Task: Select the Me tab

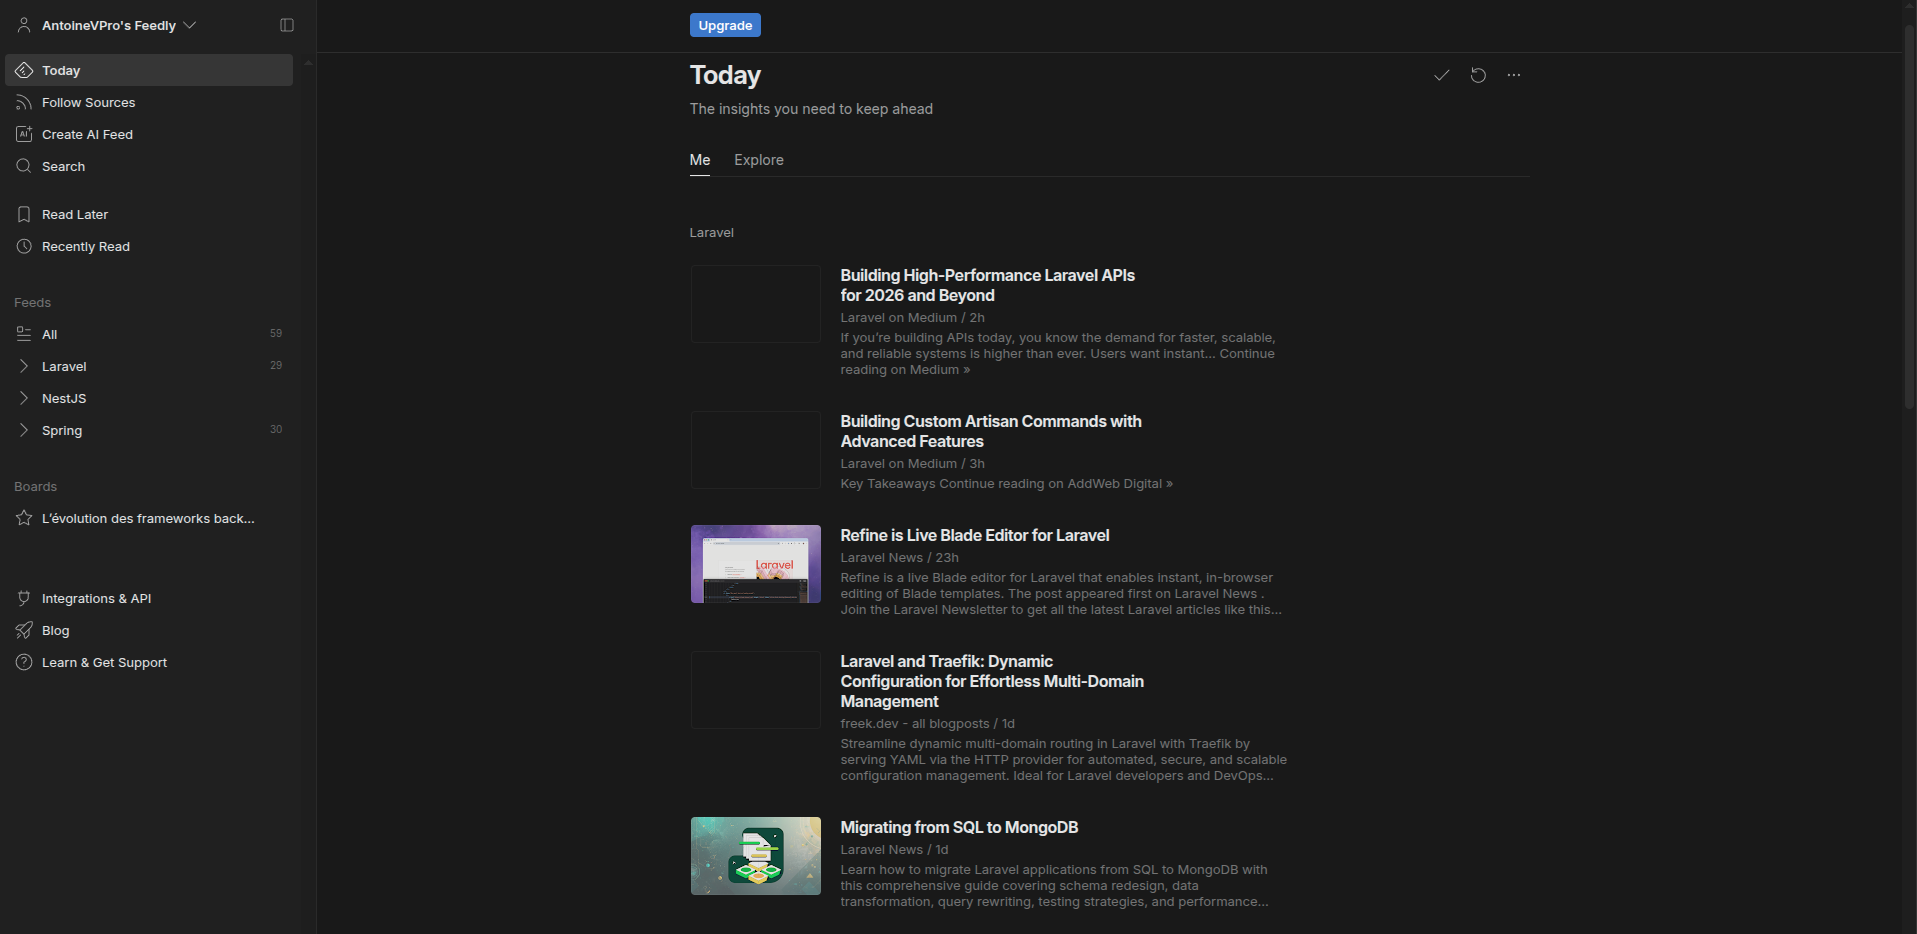Action: coord(700,160)
